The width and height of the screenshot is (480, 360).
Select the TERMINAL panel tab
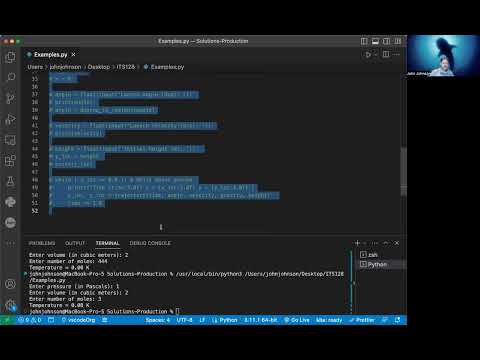coord(107,243)
